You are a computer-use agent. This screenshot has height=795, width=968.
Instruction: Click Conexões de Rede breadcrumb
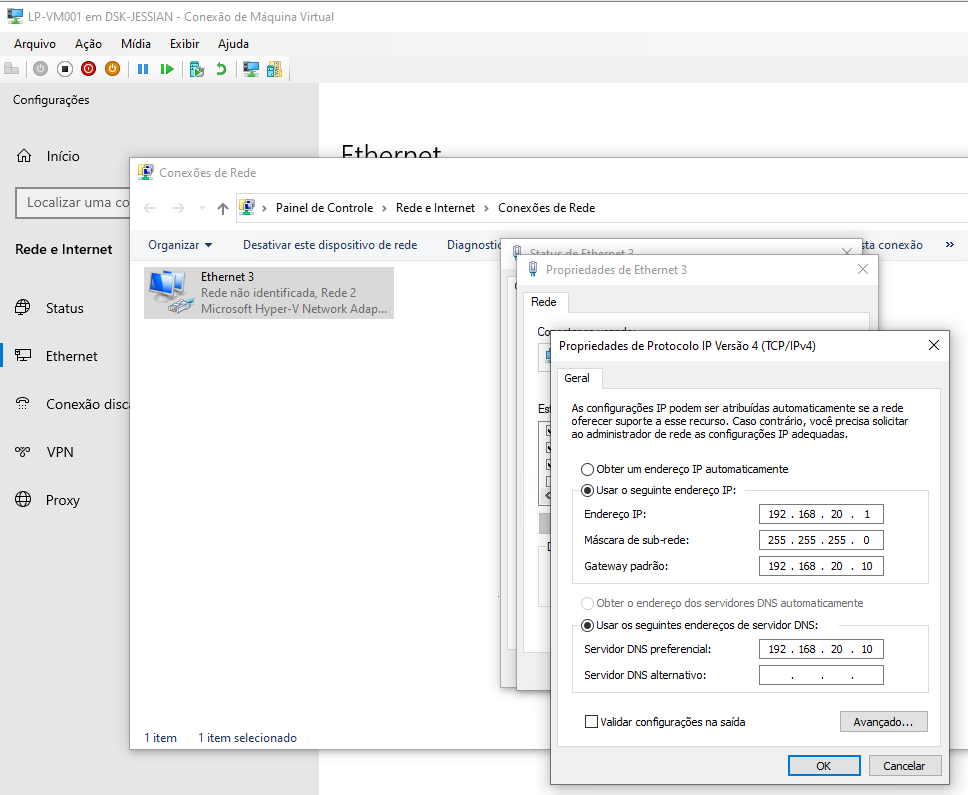click(546, 208)
